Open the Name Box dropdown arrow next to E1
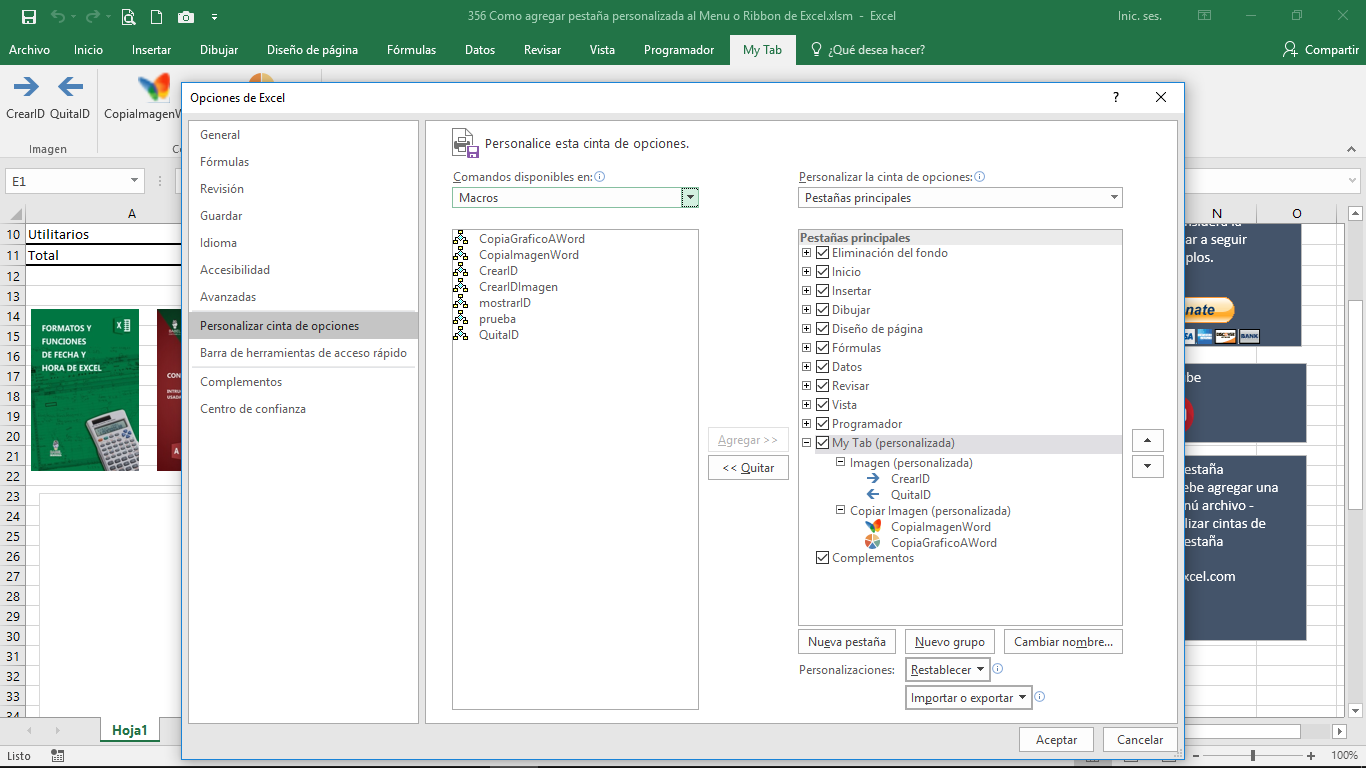The image size is (1366, 768). (135, 181)
